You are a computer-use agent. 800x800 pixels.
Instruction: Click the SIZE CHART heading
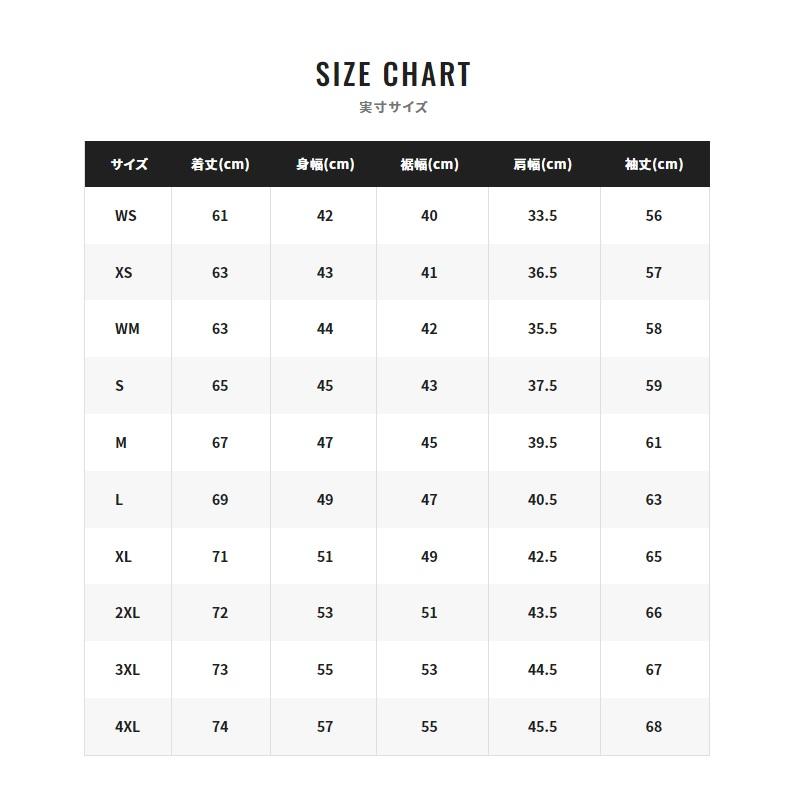point(393,75)
